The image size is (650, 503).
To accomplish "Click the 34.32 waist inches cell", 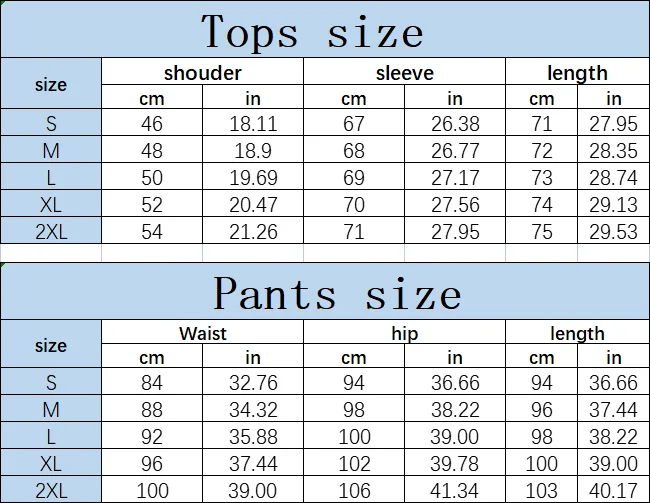I will tap(253, 410).
